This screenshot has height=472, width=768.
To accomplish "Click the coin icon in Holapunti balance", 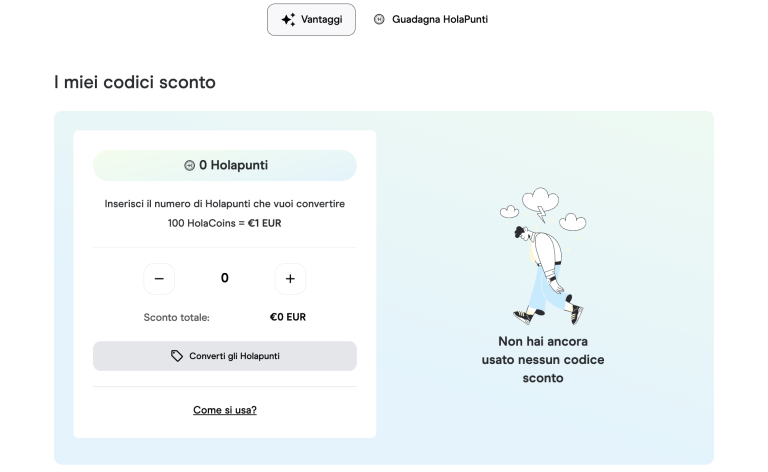I will pos(190,166).
